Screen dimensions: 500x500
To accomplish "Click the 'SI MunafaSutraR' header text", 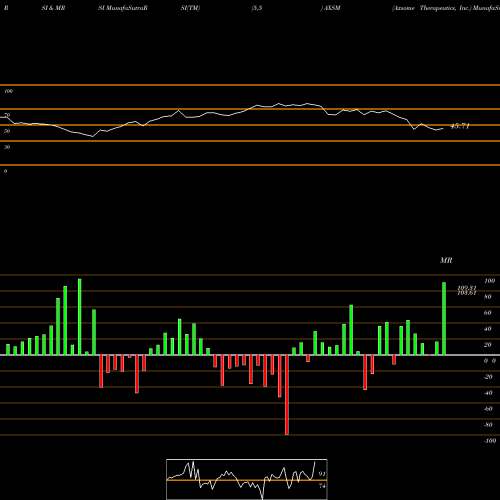I will click(x=123, y=8).
